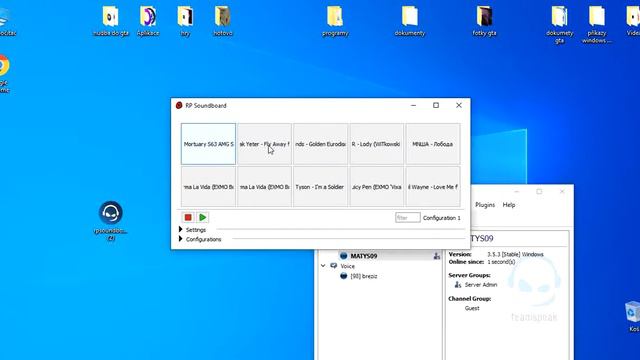Play the МИША - Лобода sound button
640x360 pixels.
pyautogui.click(x=433, y=144)
